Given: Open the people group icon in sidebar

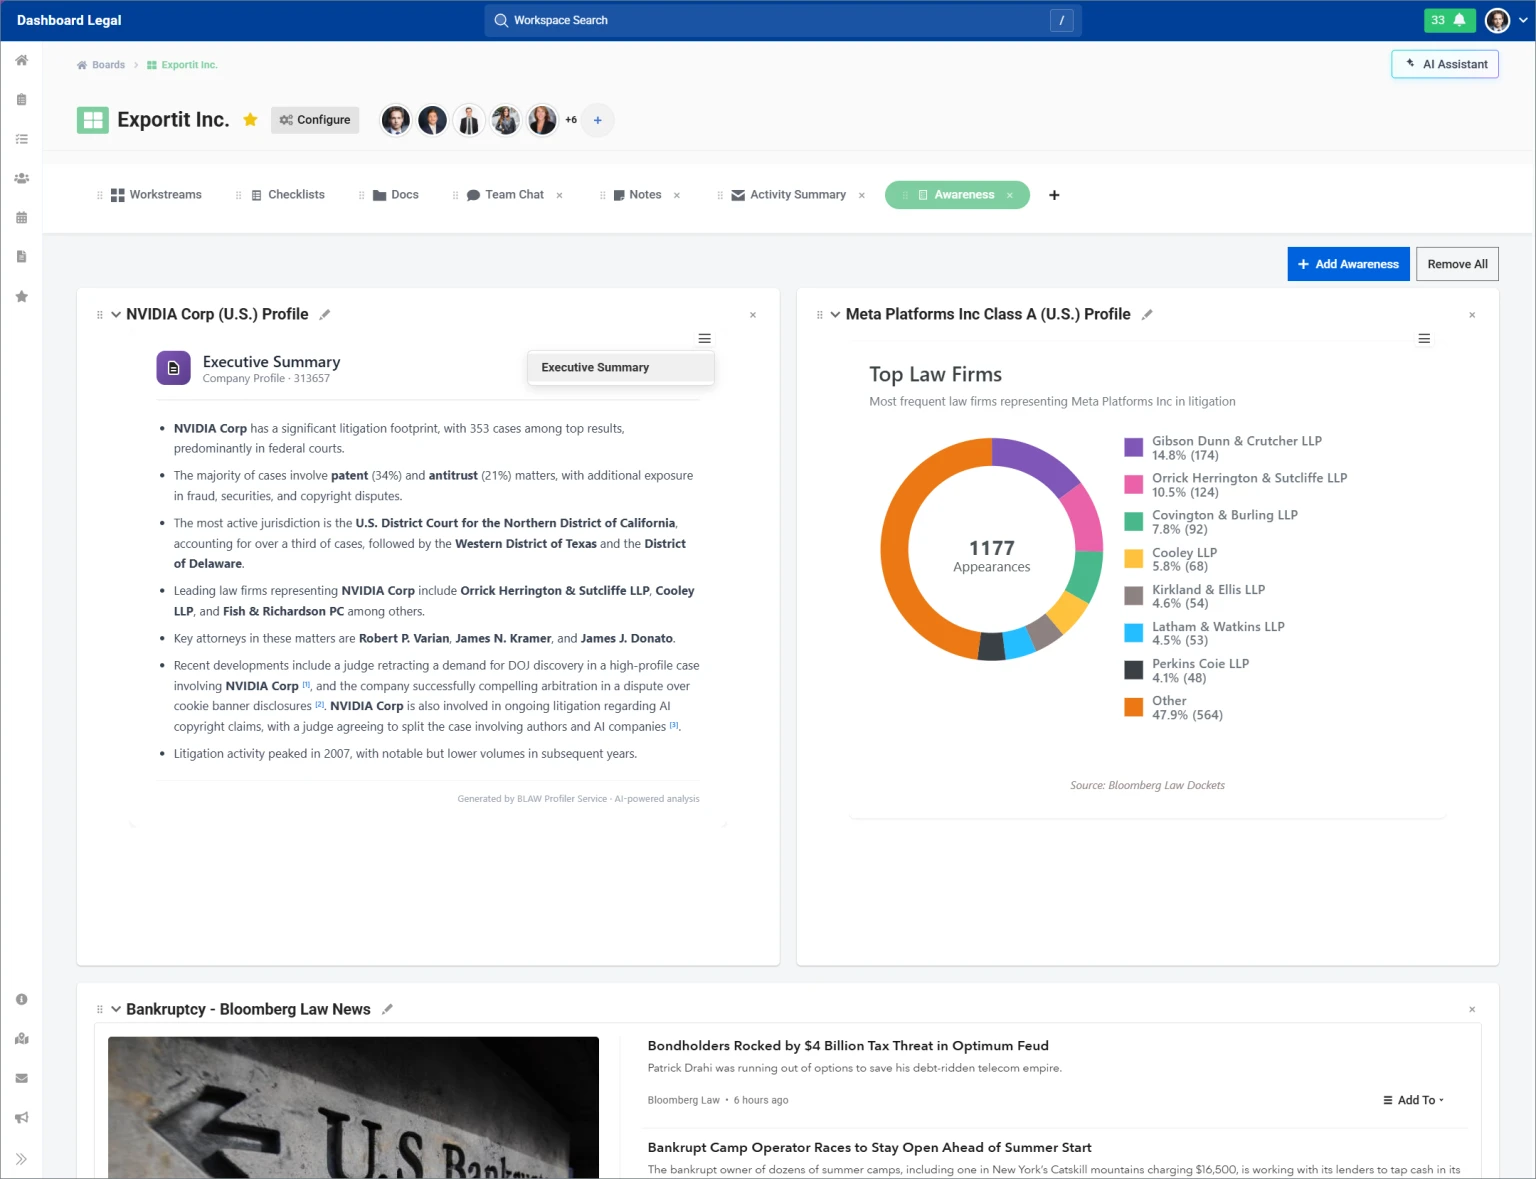Looking at the screenshot, I should pos(21,178).
